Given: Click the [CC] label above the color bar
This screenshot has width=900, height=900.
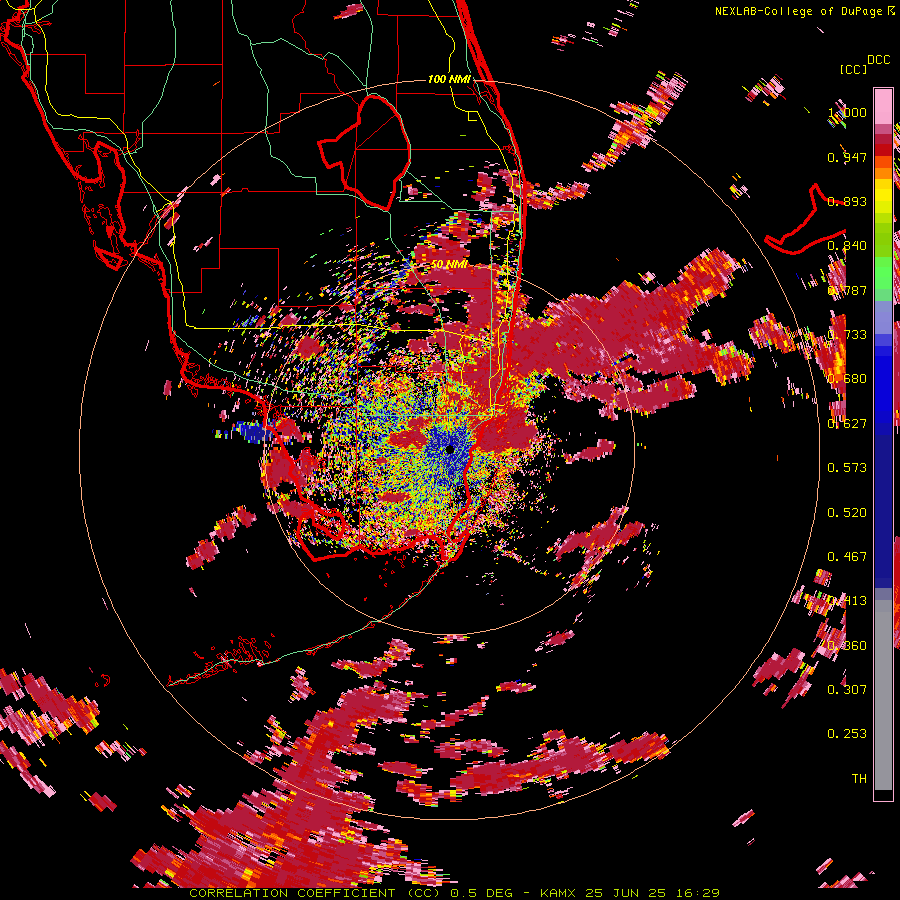Looking at the screenshot, I should coord(854,69).
